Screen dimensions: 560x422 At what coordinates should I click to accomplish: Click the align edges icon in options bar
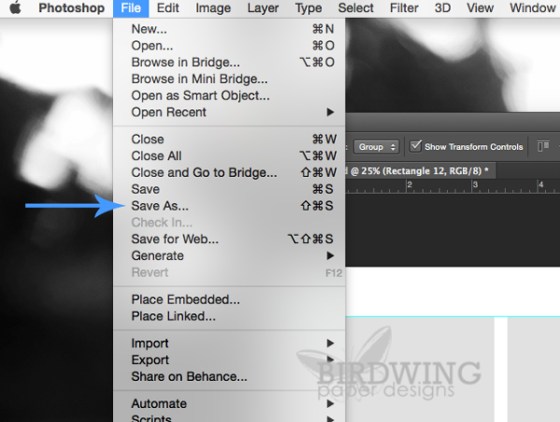(x=543, y=146)
